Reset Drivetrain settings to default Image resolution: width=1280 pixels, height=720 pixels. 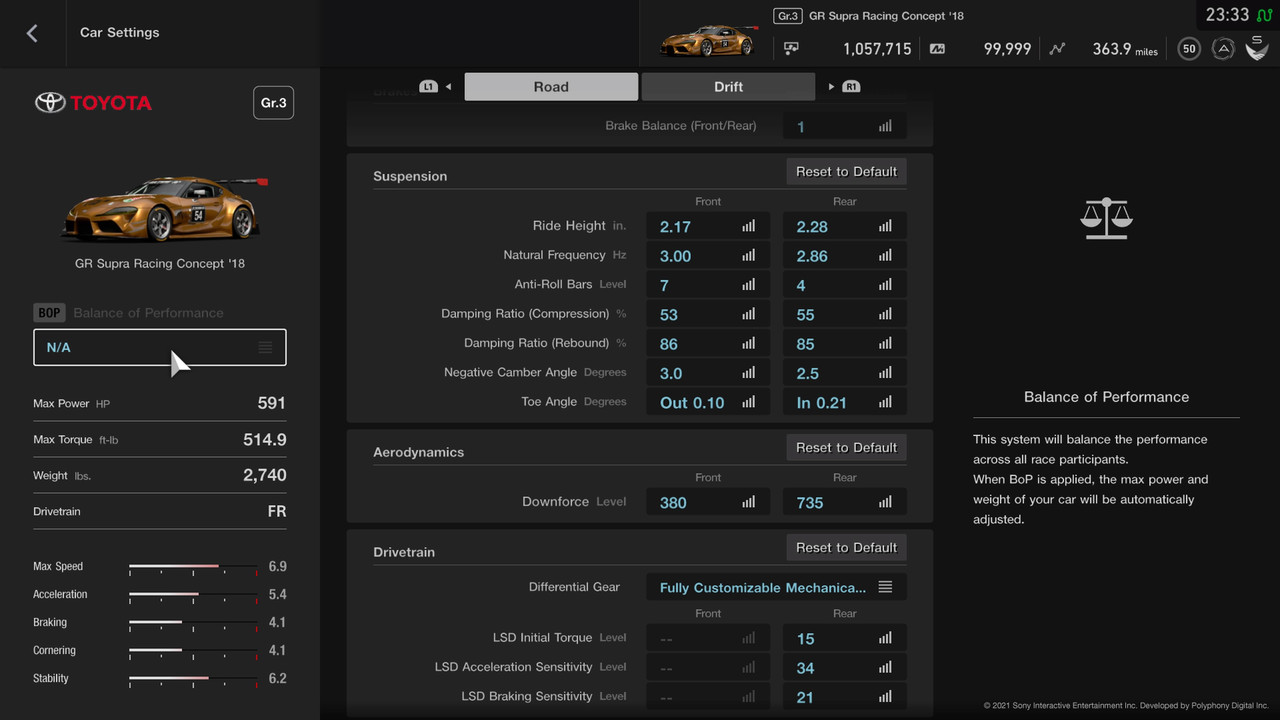pyautogui.click(x=846, y=548)
